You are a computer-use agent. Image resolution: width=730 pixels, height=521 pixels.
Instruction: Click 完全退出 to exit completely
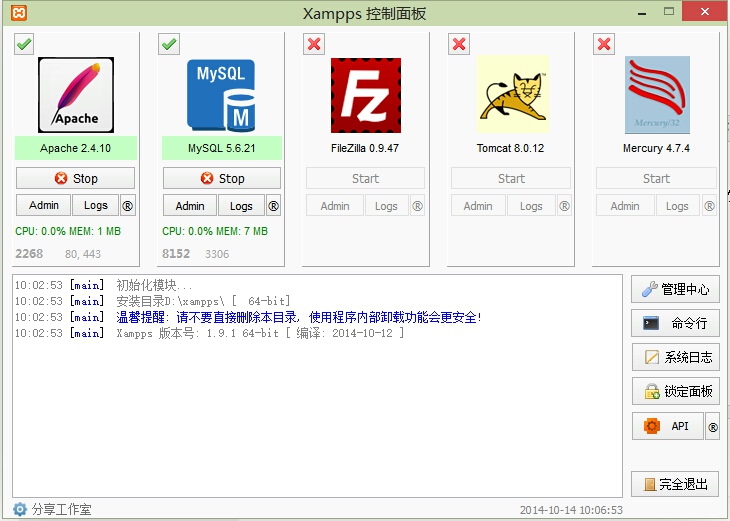(x=676, y=484)
